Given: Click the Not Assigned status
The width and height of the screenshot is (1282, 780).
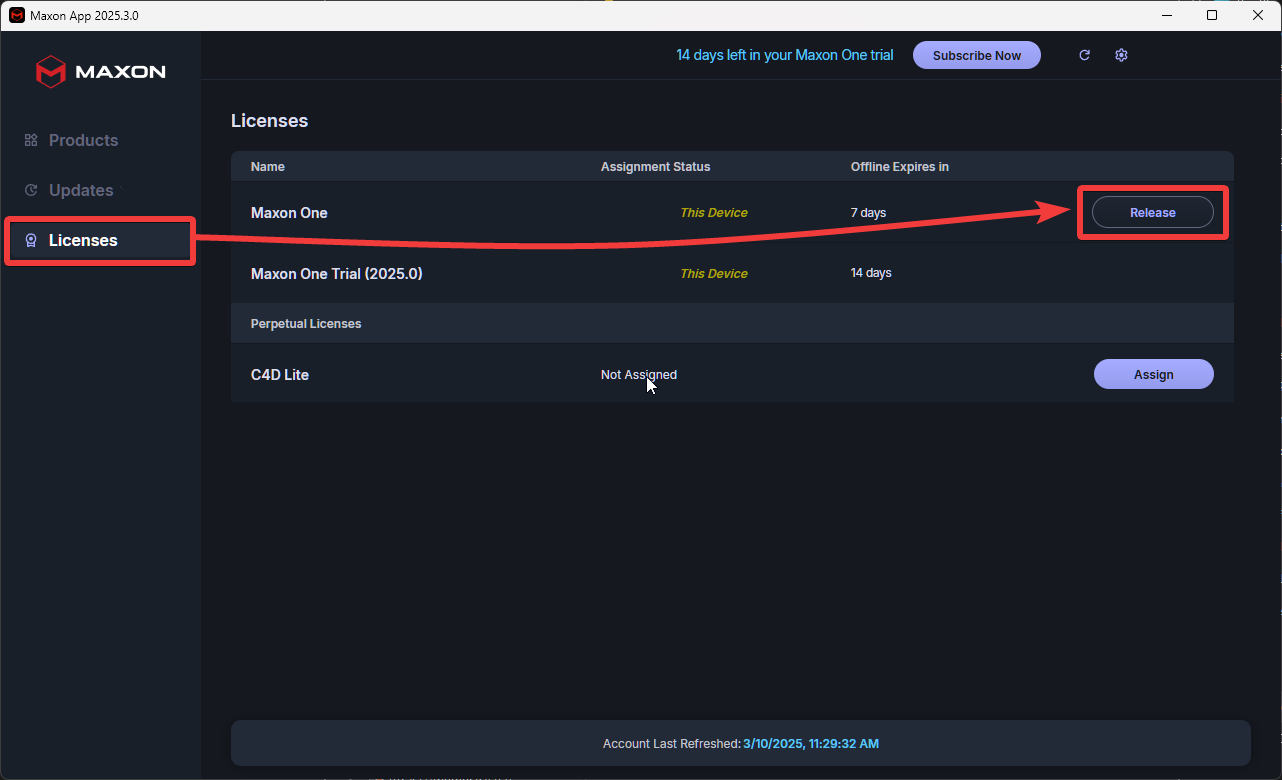Looking at the screenshot, I should (x=639, y=375).
